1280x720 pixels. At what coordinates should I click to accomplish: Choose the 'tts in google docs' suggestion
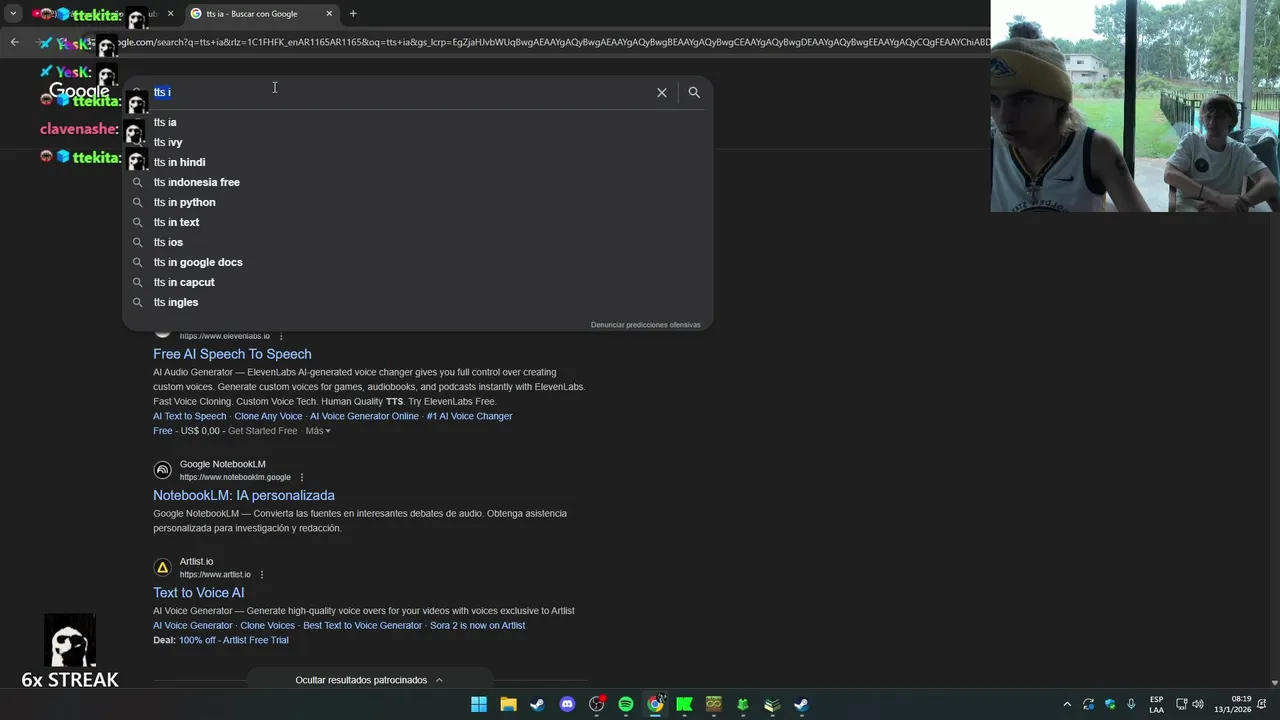coord(417,262)
